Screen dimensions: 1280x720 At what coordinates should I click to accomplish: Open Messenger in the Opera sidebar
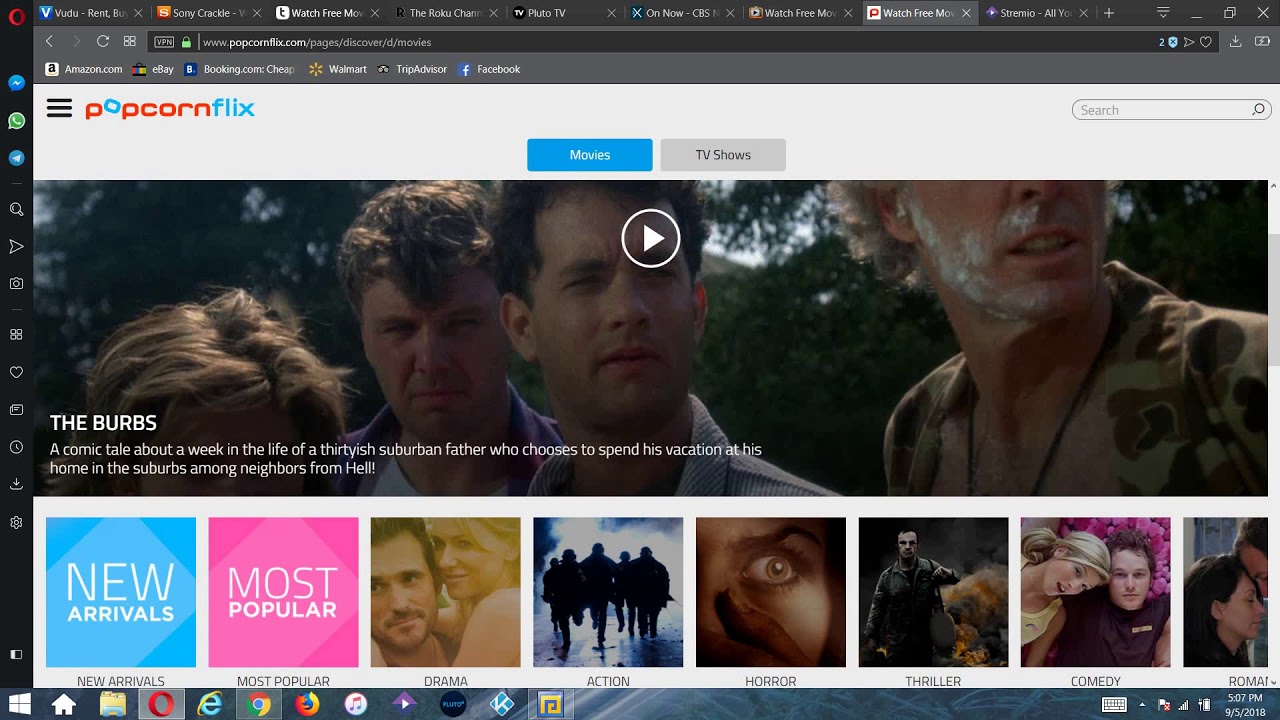point(16,83)
